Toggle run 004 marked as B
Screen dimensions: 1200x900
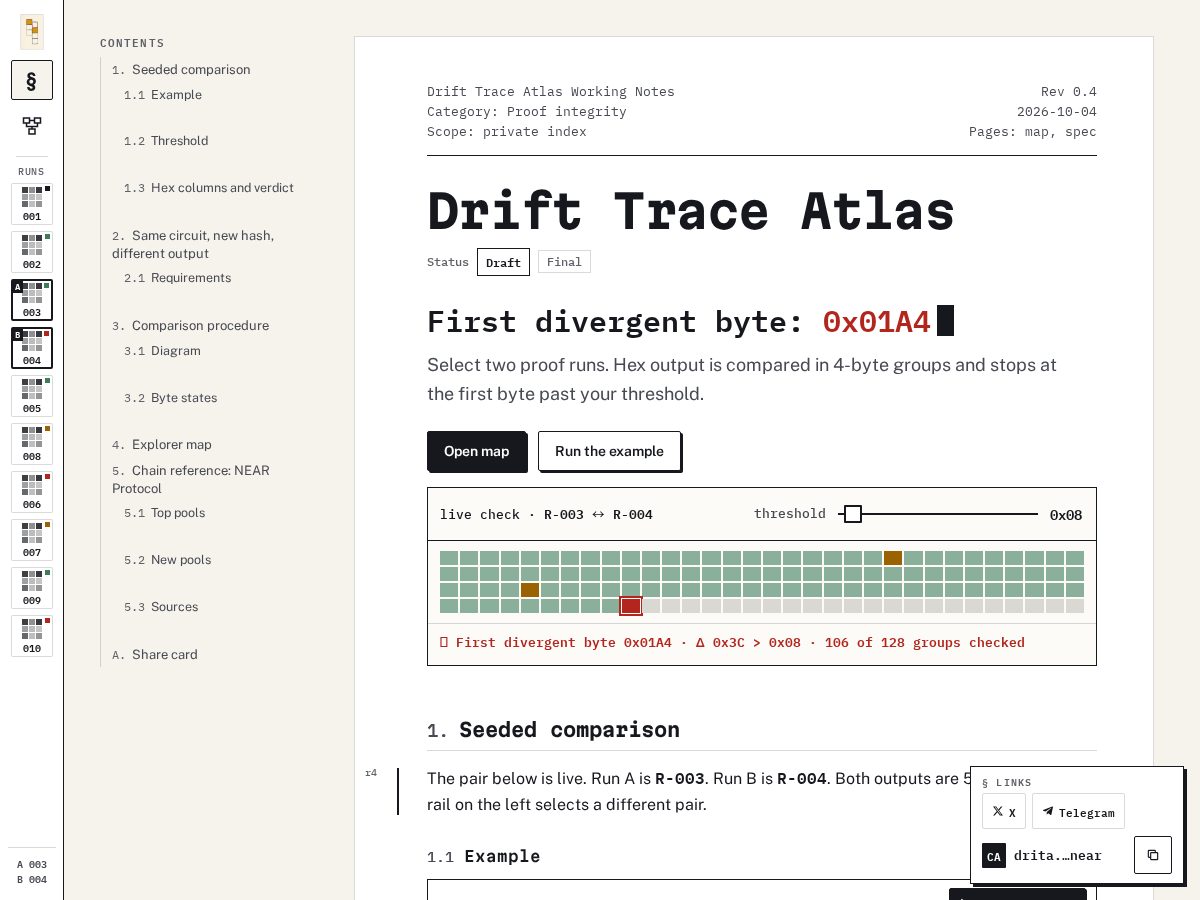coord(32,348)
